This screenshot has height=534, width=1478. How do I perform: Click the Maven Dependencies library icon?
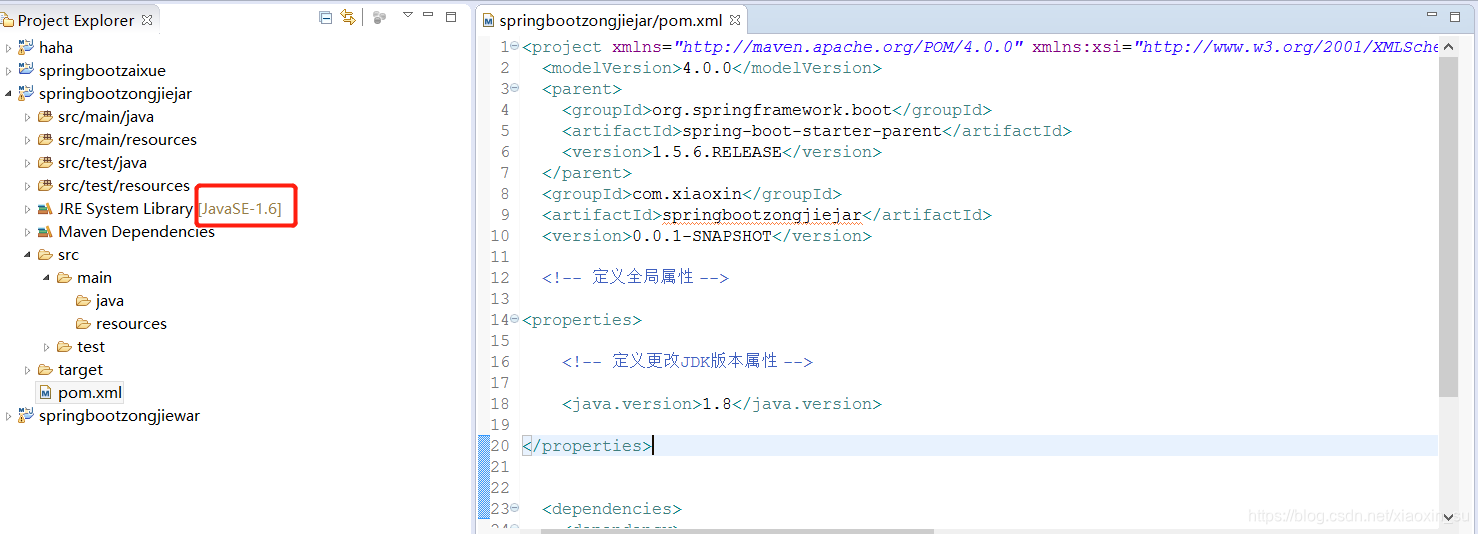45,231
